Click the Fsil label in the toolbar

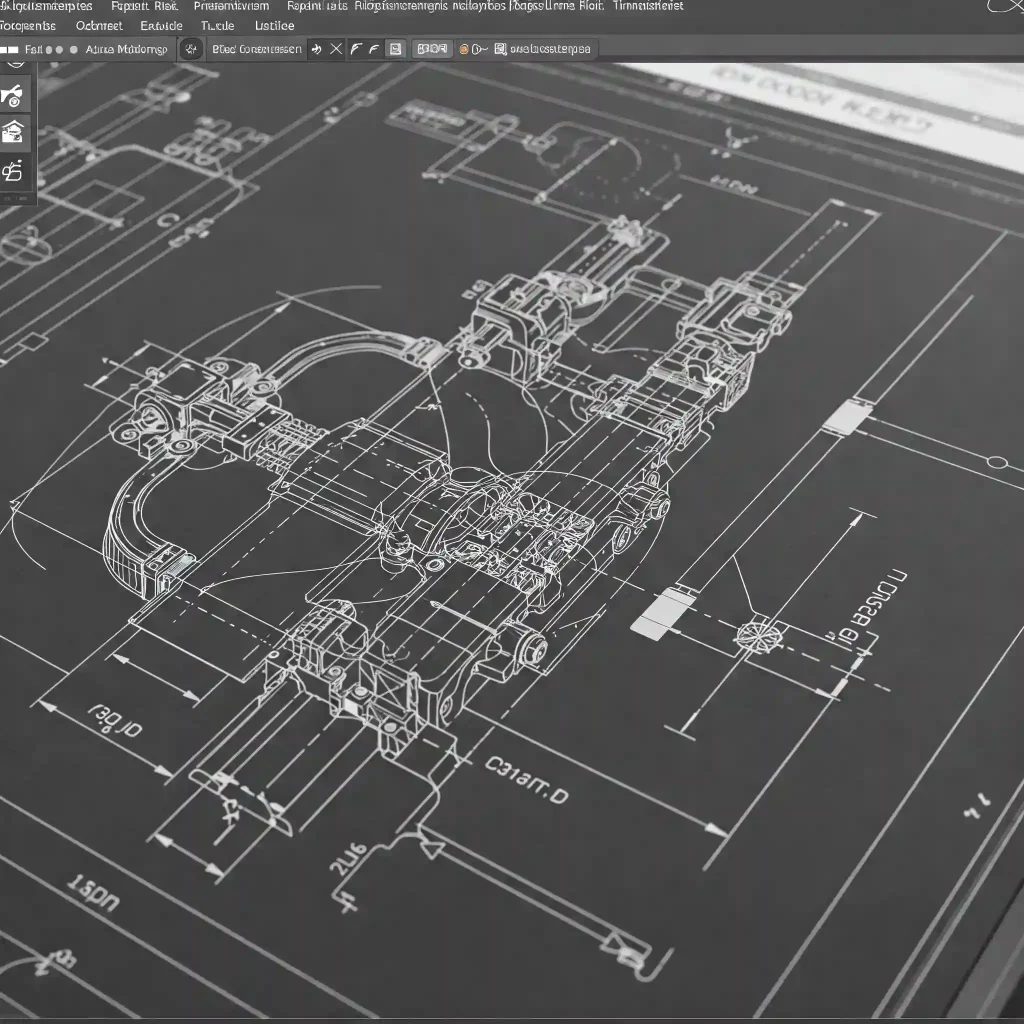coord(33,49)
